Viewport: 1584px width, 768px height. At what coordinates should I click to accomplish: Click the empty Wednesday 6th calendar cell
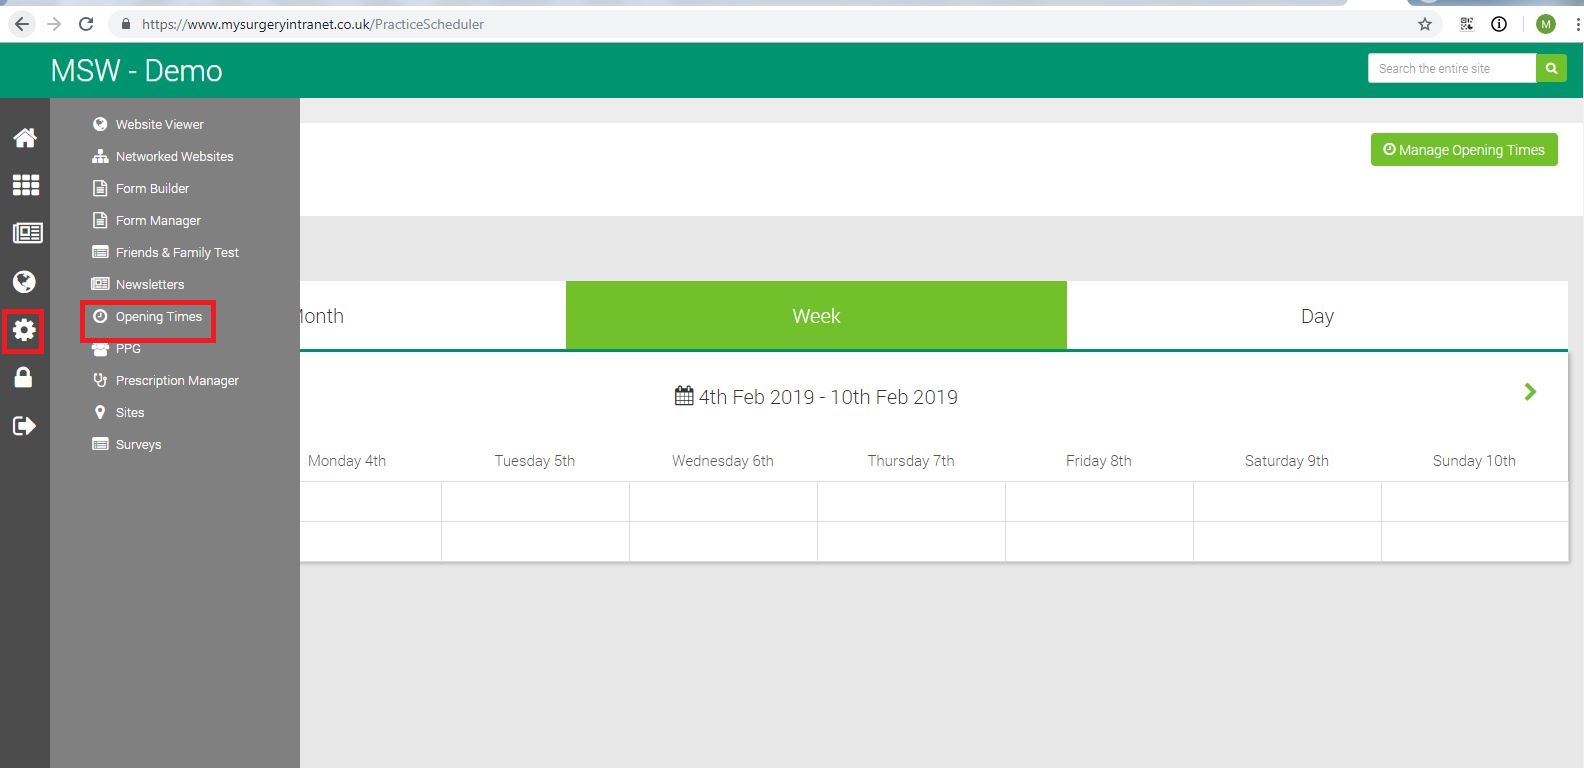(x=722, y=502)
